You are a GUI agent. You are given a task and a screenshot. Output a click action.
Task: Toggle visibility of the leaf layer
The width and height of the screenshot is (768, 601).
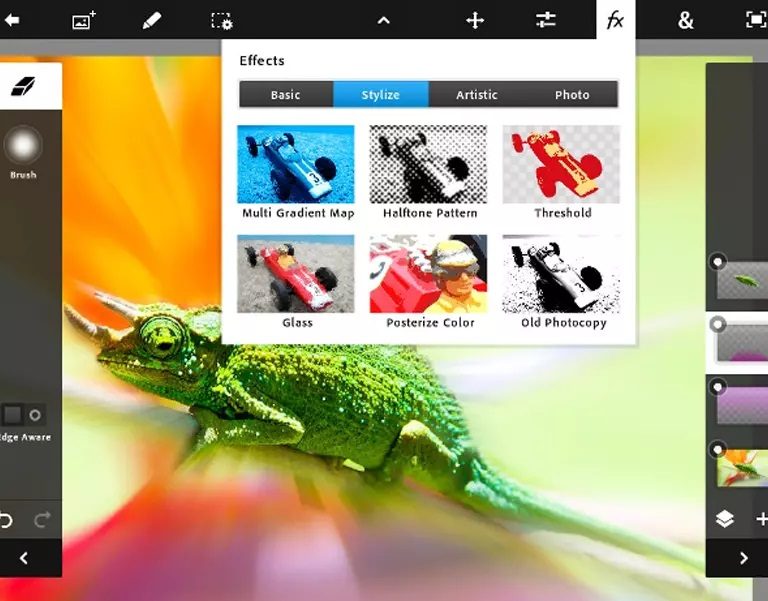(718, 261)
